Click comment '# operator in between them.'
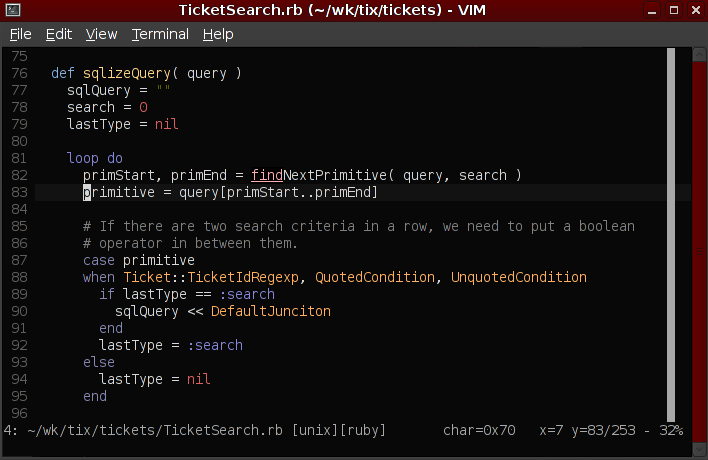Screen dimensions: 708x460 pos(190,243)
